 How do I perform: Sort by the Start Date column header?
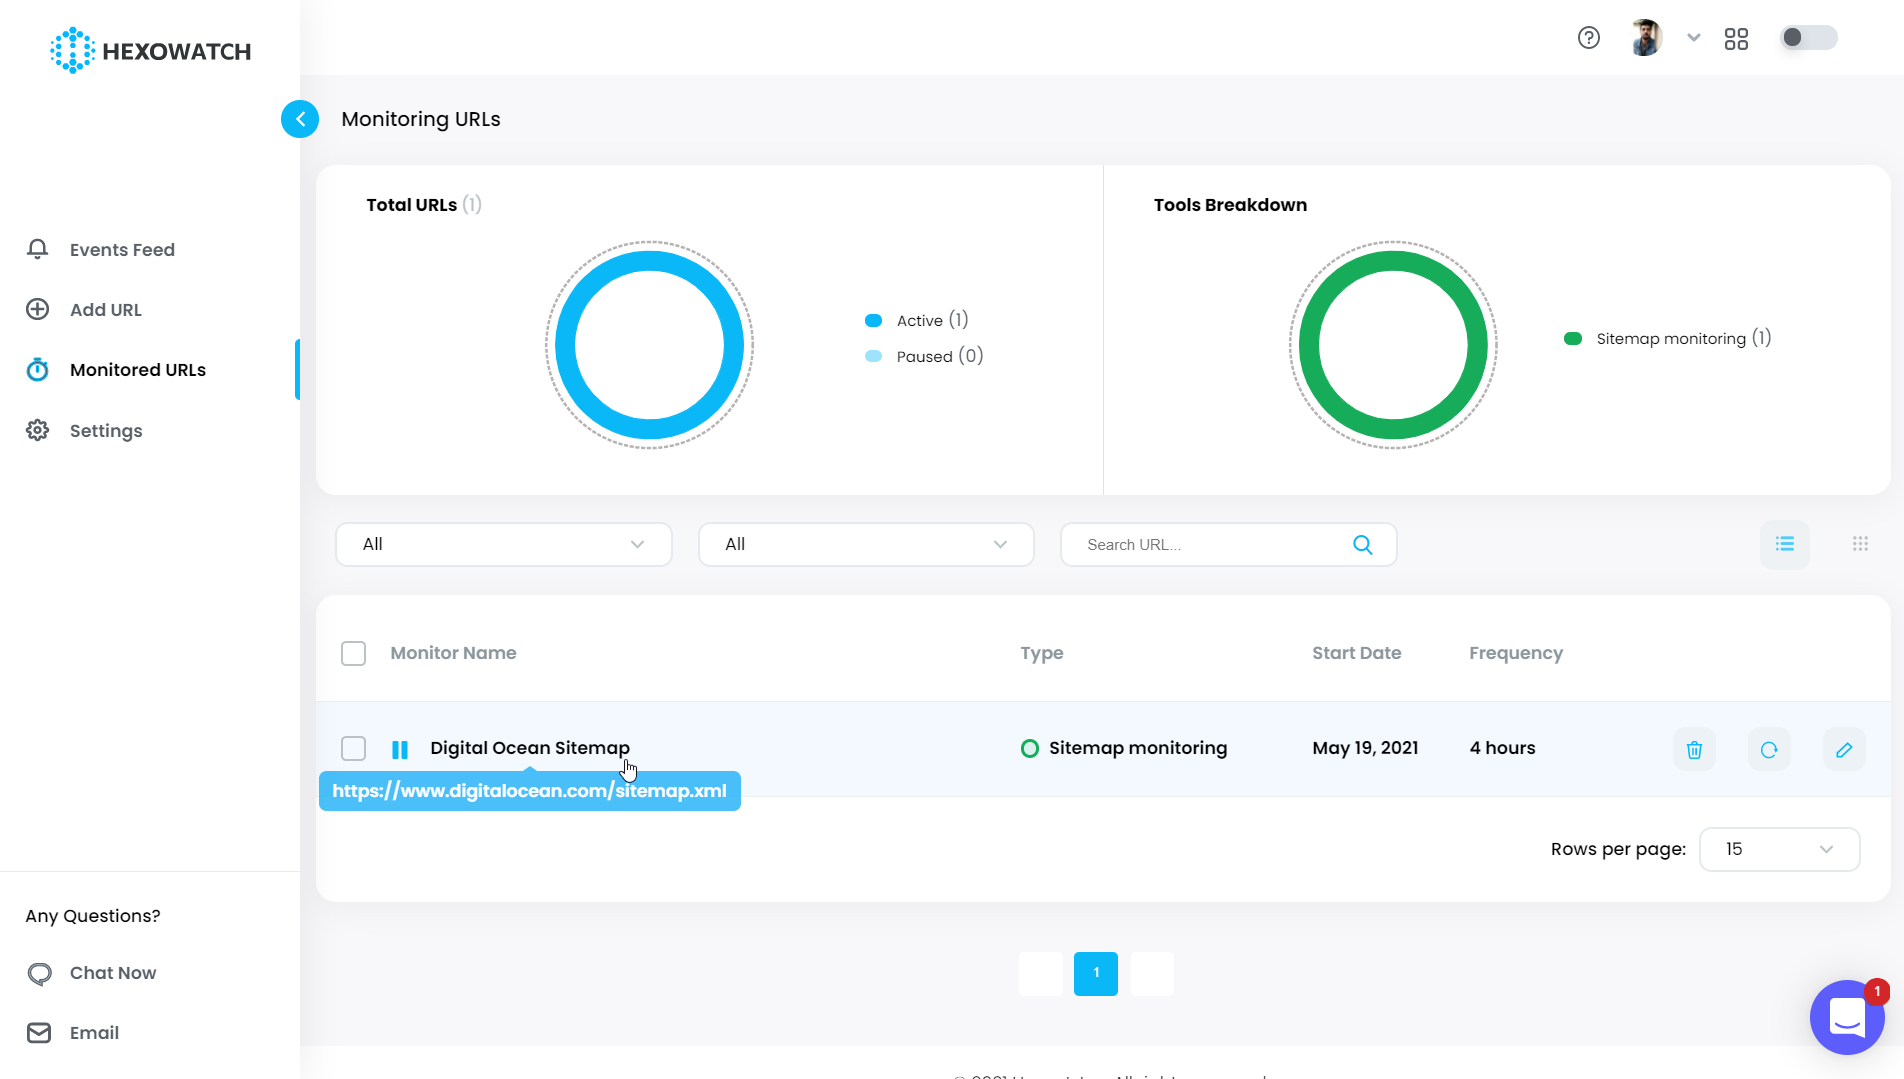(x=1357, y=653)
